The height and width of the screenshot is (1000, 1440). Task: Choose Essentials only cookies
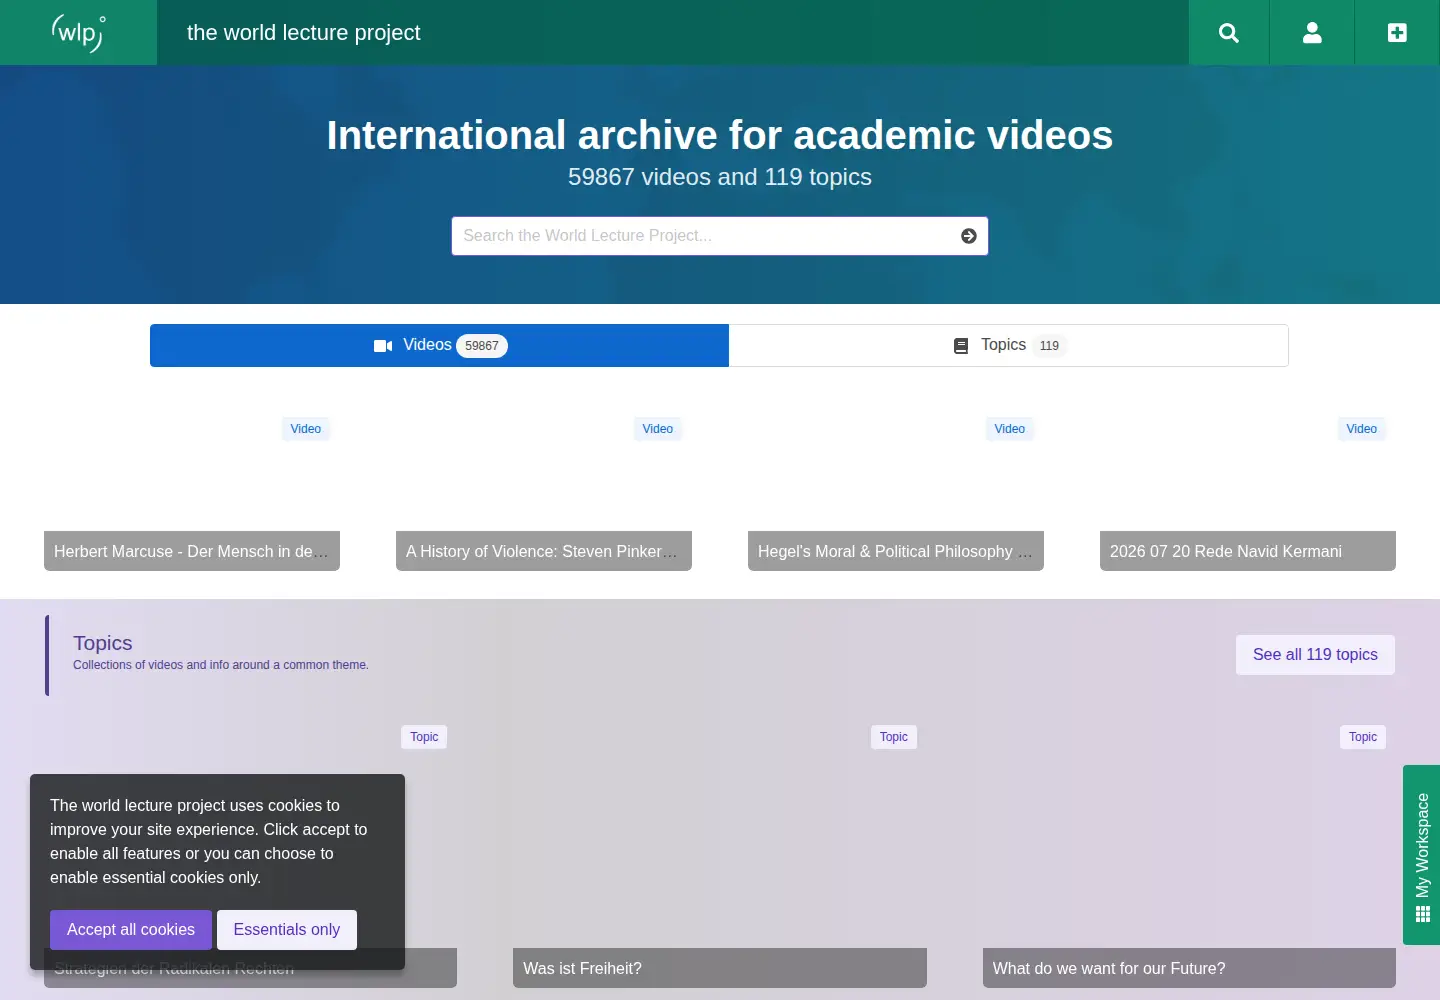287,929
